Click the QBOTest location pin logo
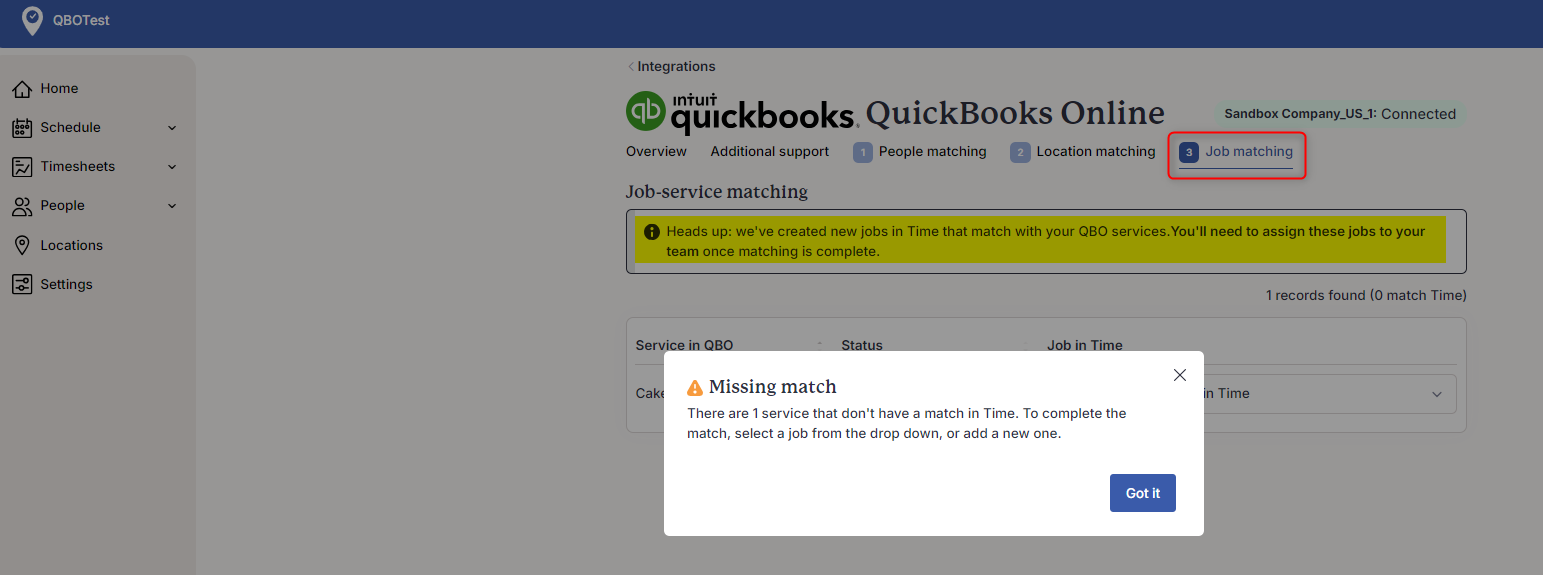The height and width of the screenshot is (575, 1543). [x=33, y=21]
